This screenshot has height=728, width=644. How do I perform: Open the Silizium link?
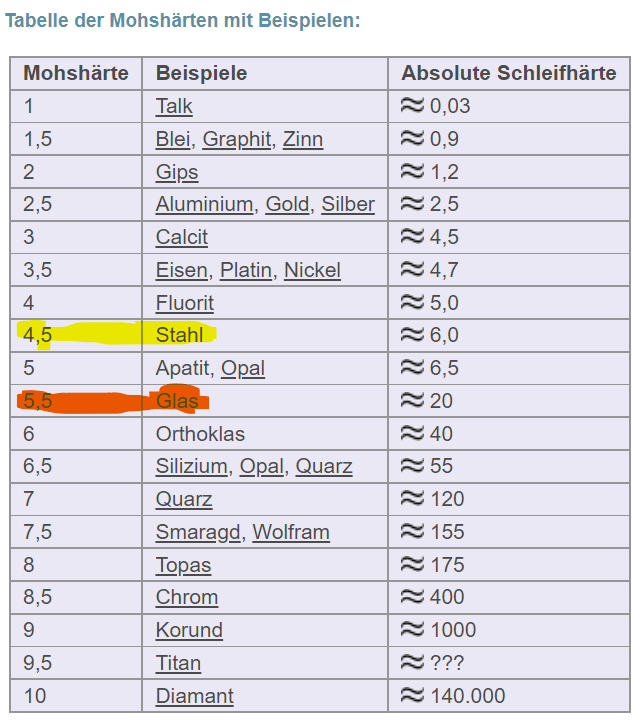pos(192,466)
